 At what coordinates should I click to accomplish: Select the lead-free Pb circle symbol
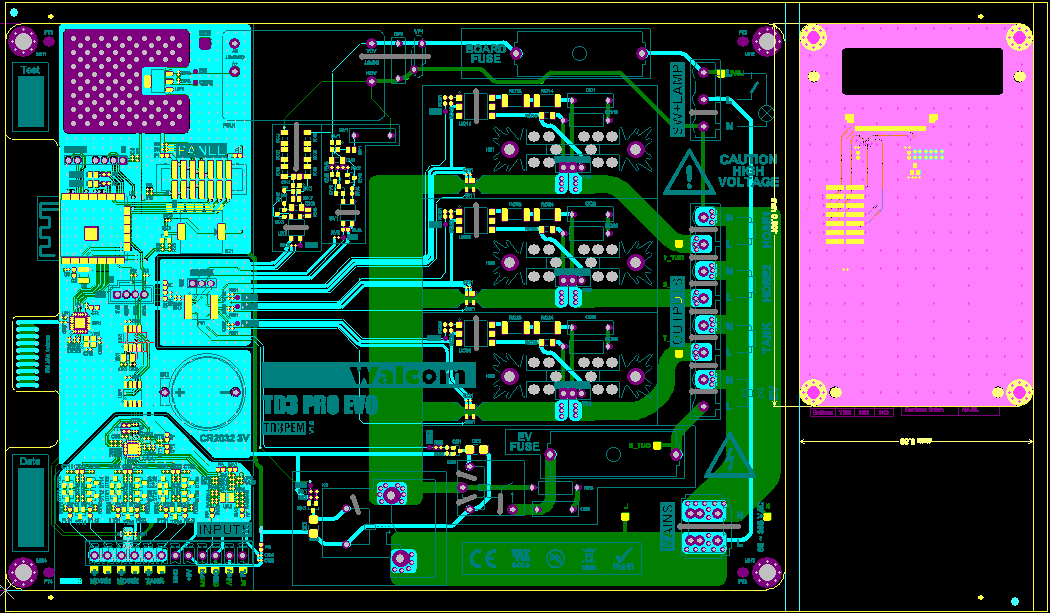(x=555, y=557)
